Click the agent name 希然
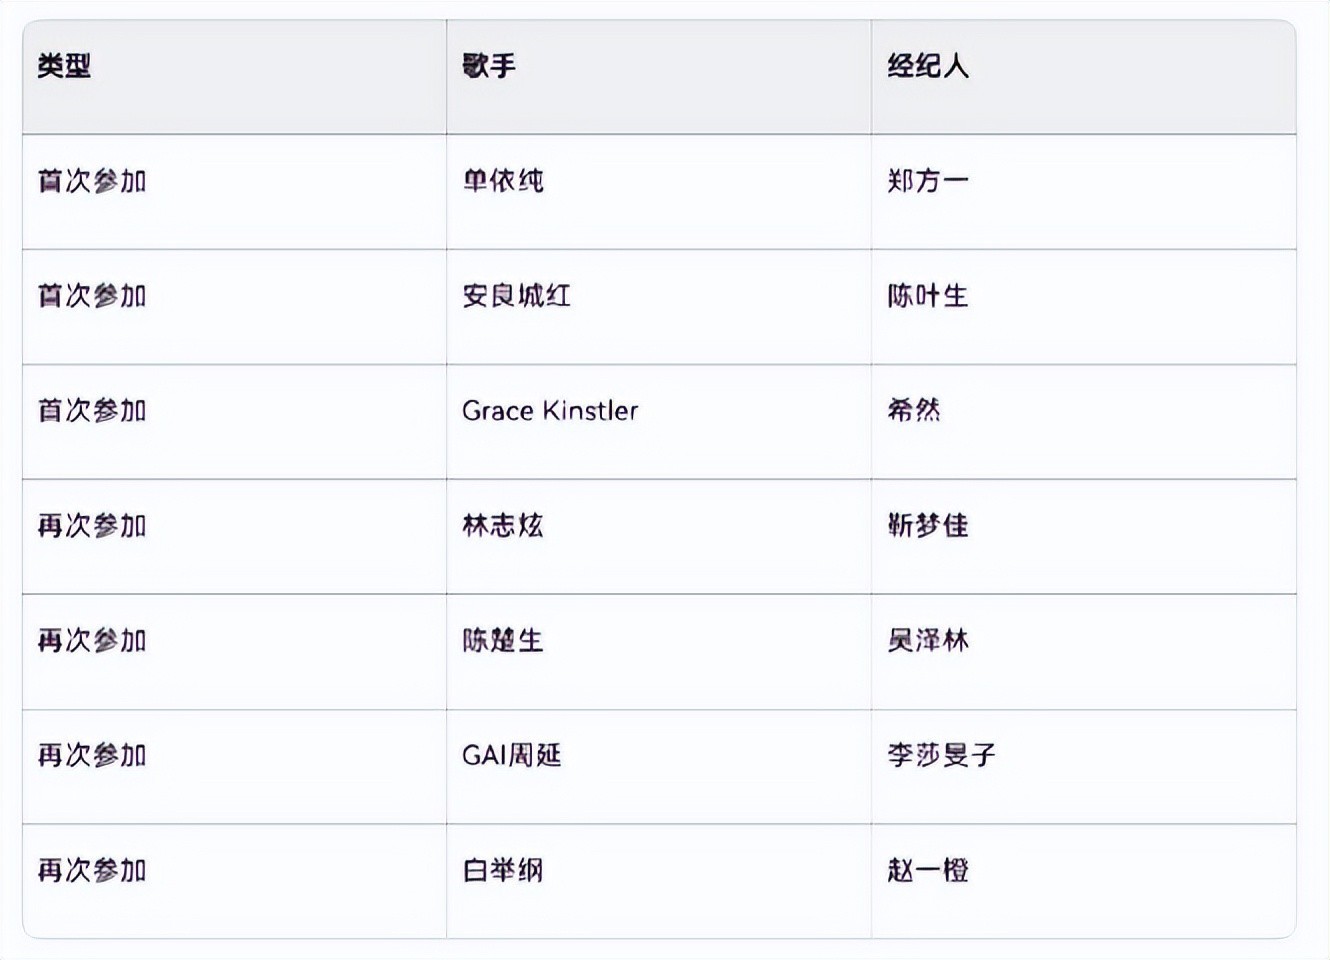Image resolution: width=1330 pixels, height=960 pixels. tap(914, 411)
